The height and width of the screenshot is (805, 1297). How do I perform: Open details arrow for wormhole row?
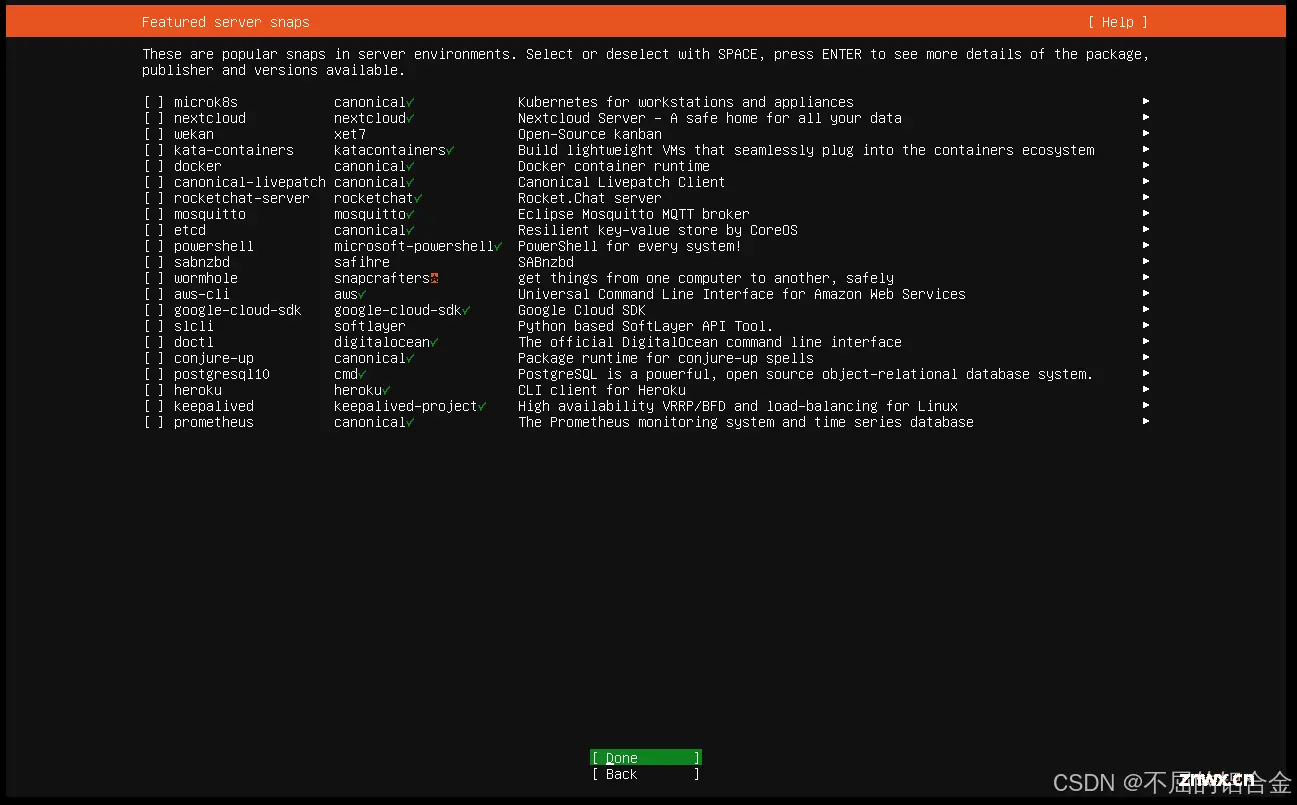click(1146, 277)
